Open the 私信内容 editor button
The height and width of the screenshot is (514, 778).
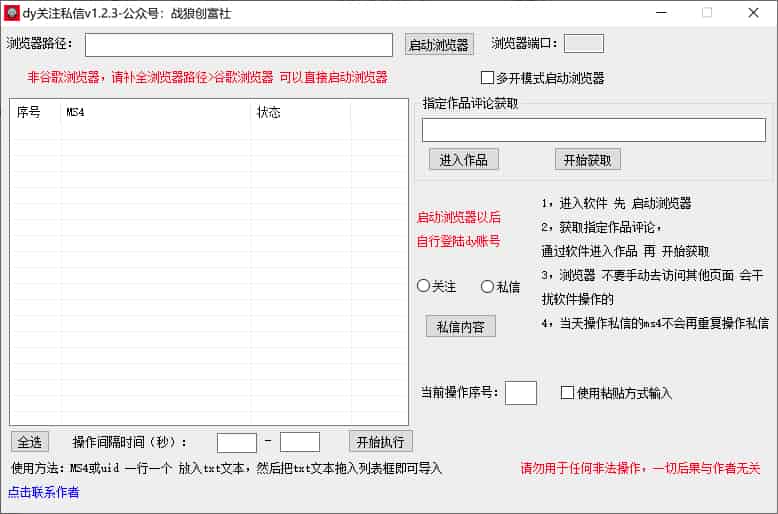pos(460,326)
